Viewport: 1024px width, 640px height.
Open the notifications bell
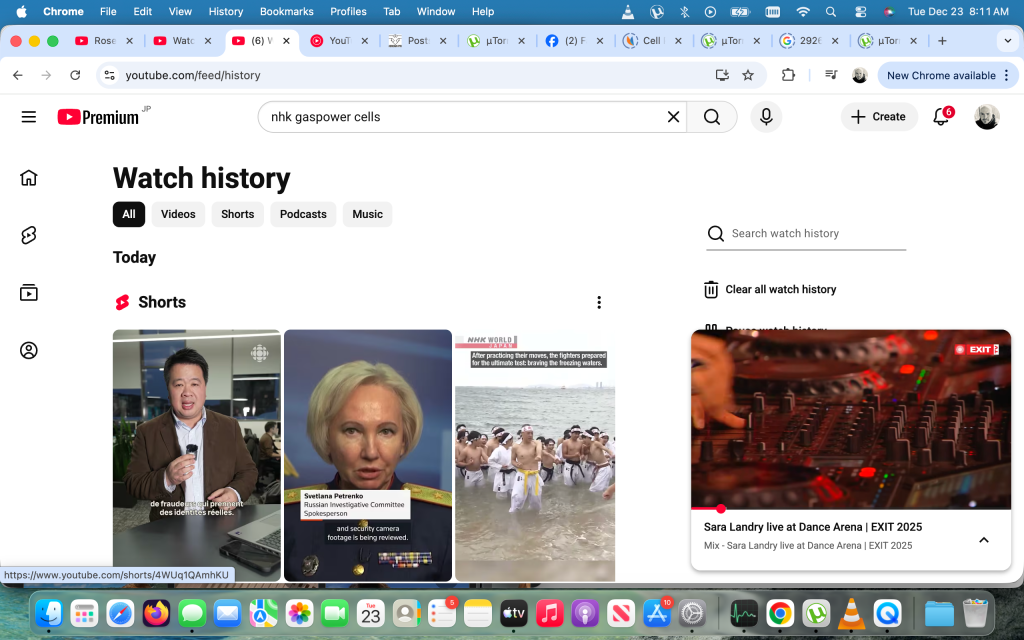(x=940, y=117)
